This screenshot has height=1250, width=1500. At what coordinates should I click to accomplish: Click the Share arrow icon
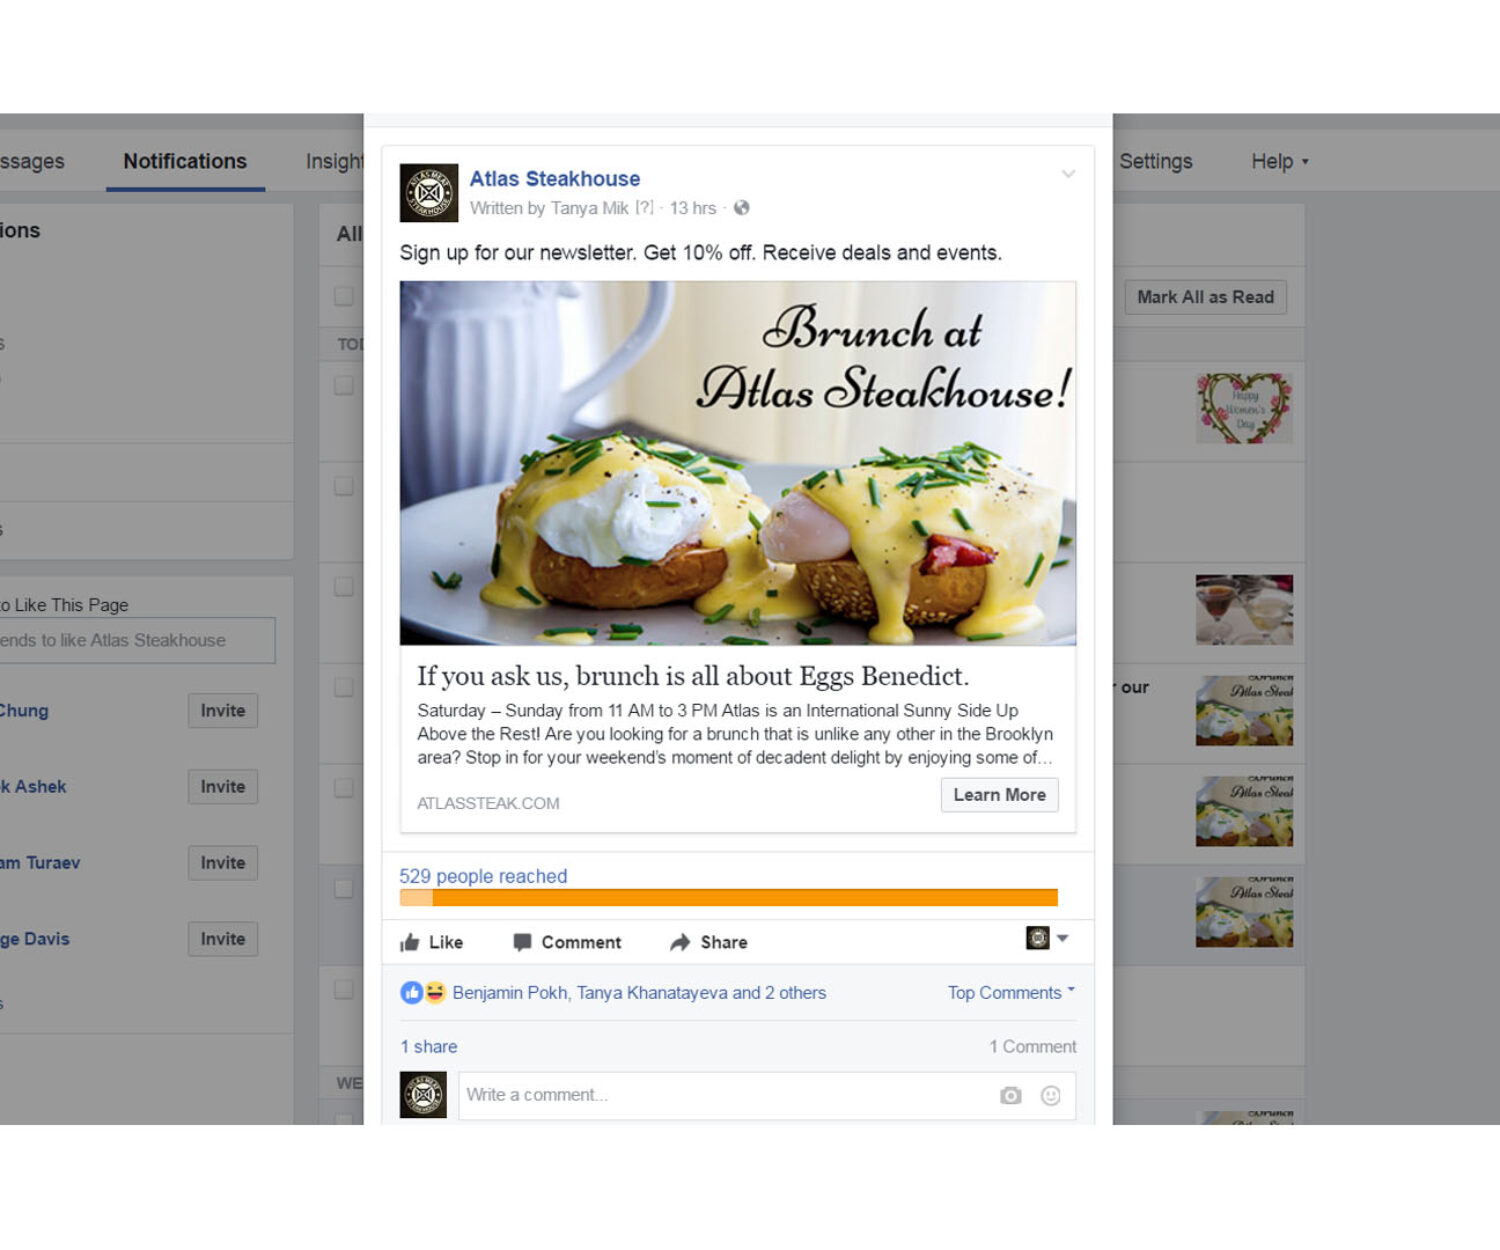[680, 942]
